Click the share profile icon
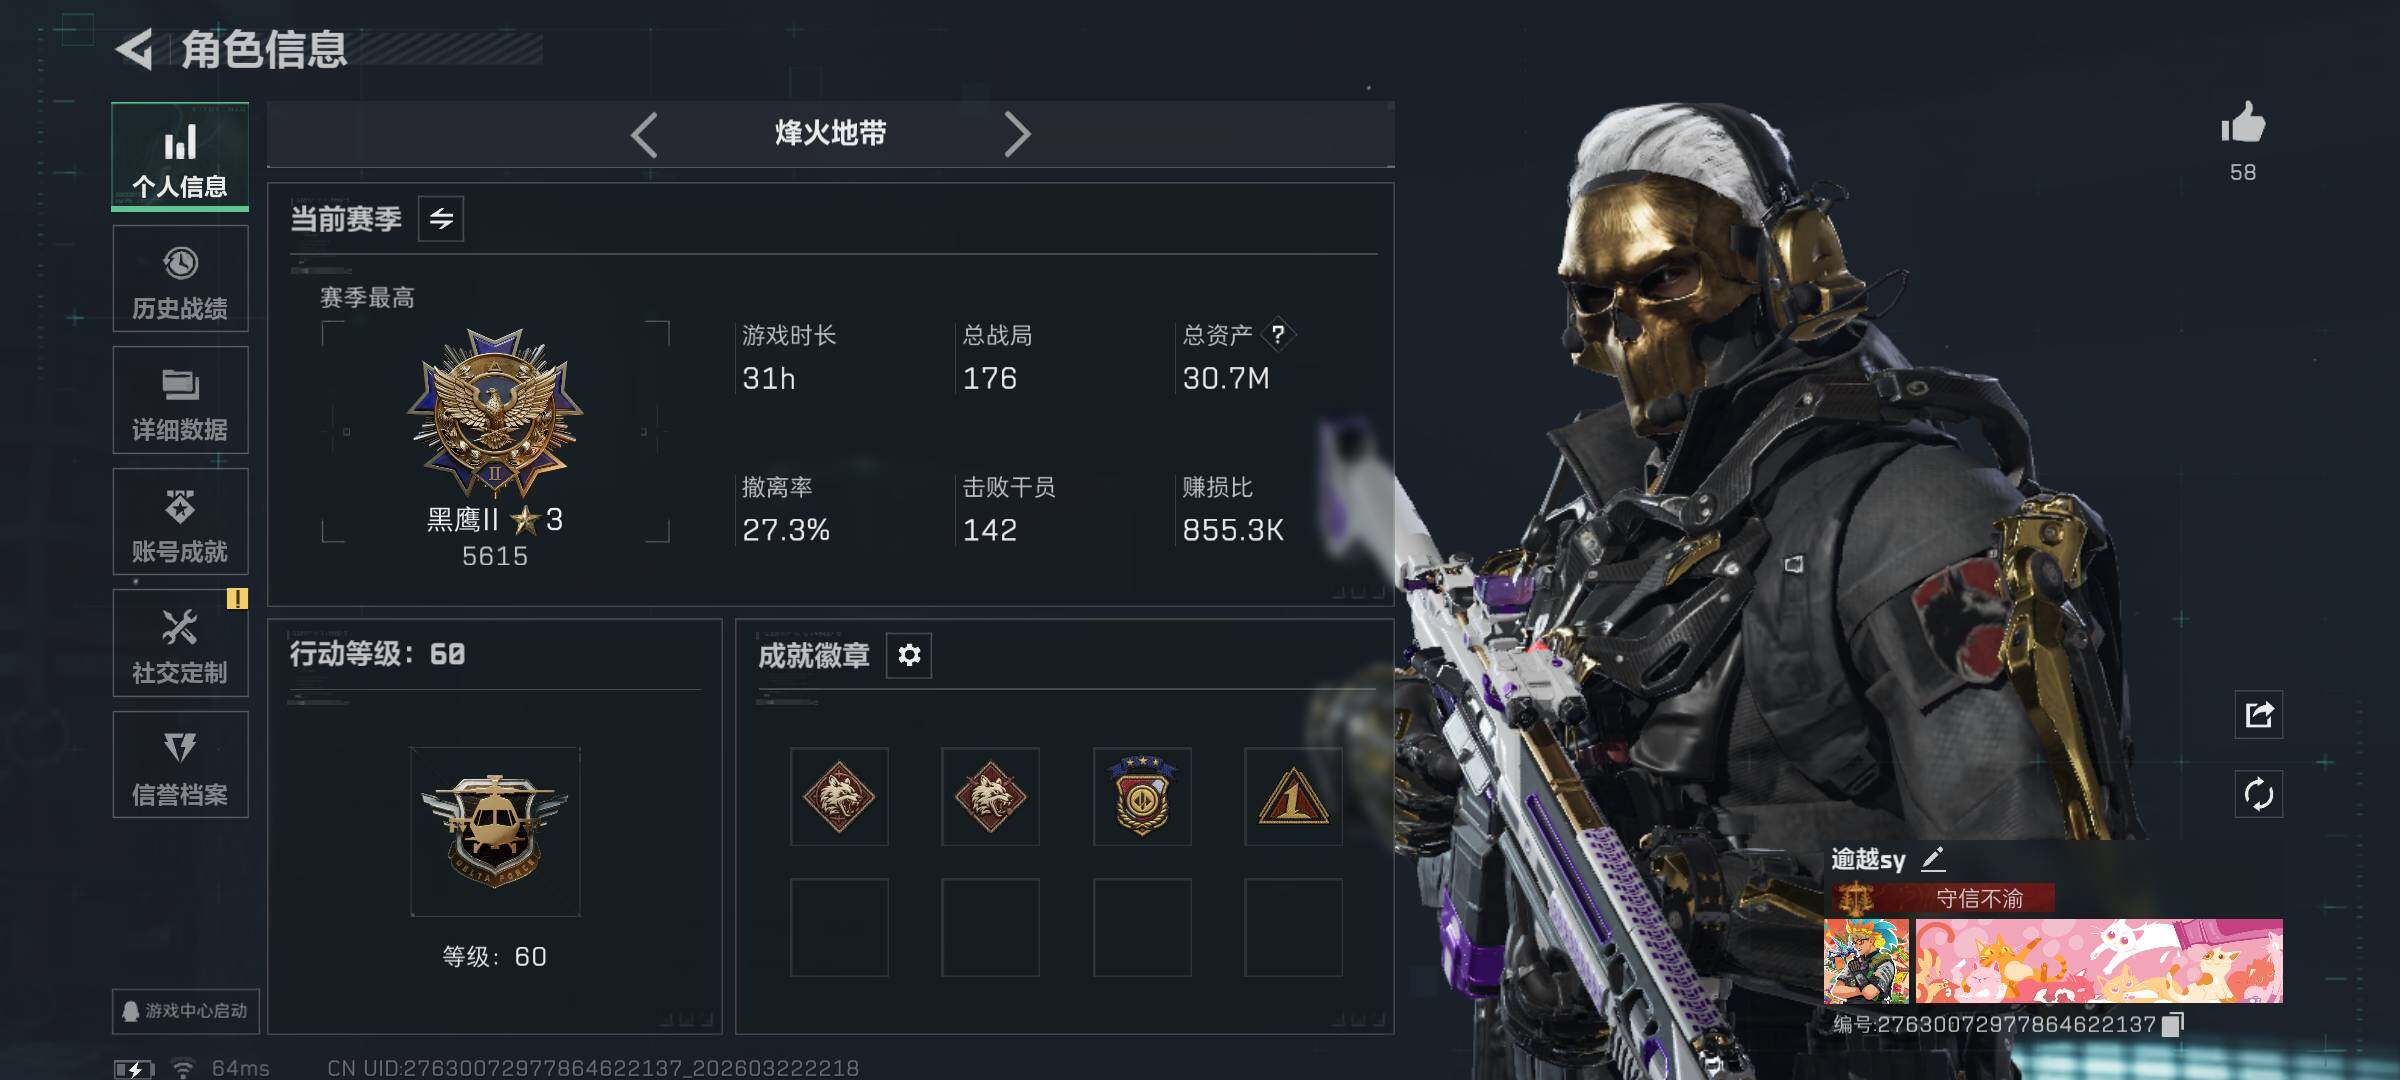 tap(2259, 715)
